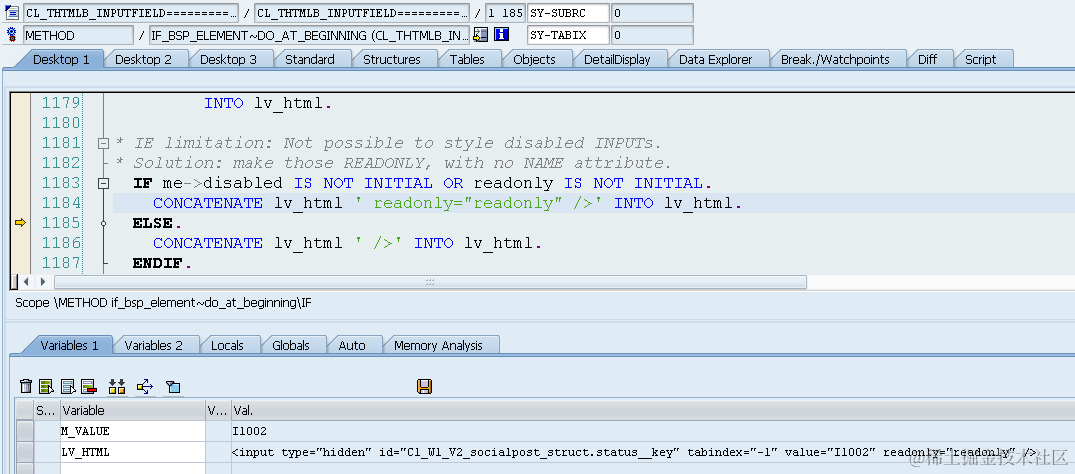Select the Variables 1 tab
Image resolution: width=1075 pixels, height=474 pixels.
tap(69, 345)
